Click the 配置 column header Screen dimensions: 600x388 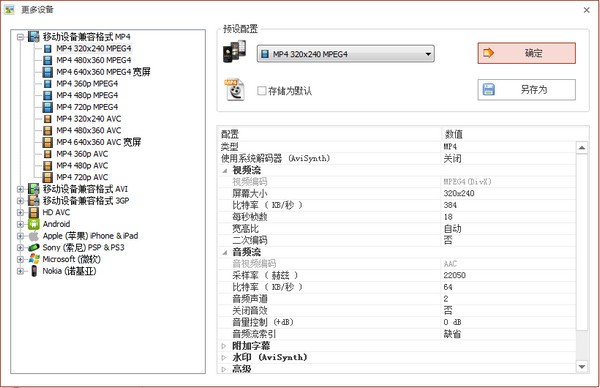pyautogui.click(x=230, y=134)
